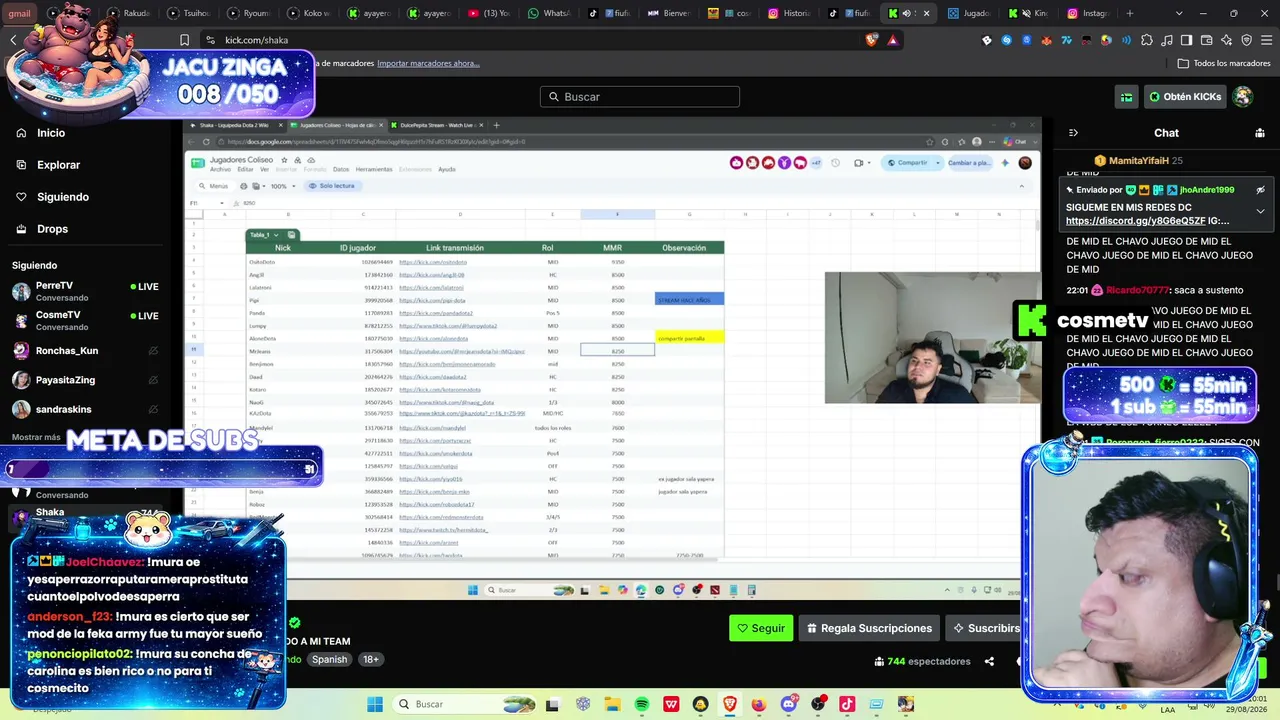Open the browser hamburger main menu
The width and height of the screenshot is (1280, 720).
1266,40
